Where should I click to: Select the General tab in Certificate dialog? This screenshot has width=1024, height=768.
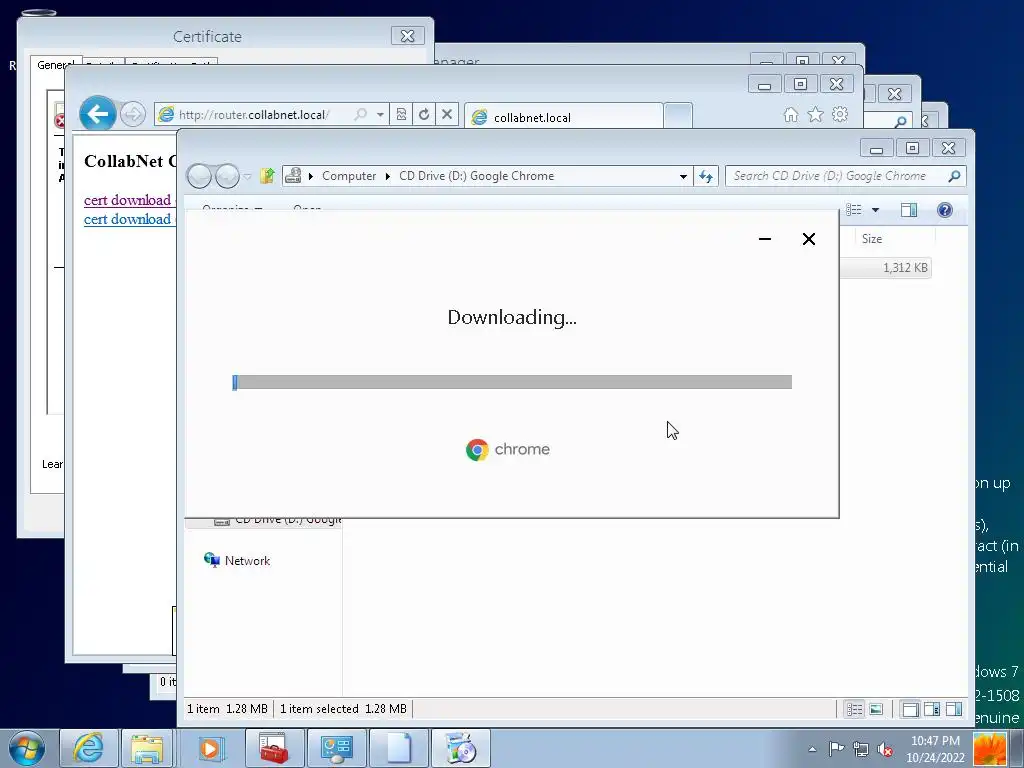56,65
